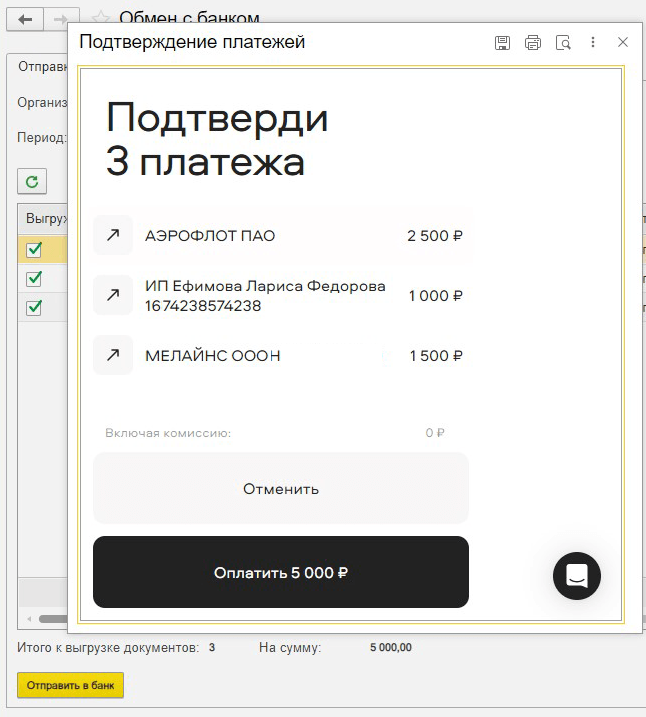
Task: Click the Print icon in dialog header
Action: [x=533, y=43]
